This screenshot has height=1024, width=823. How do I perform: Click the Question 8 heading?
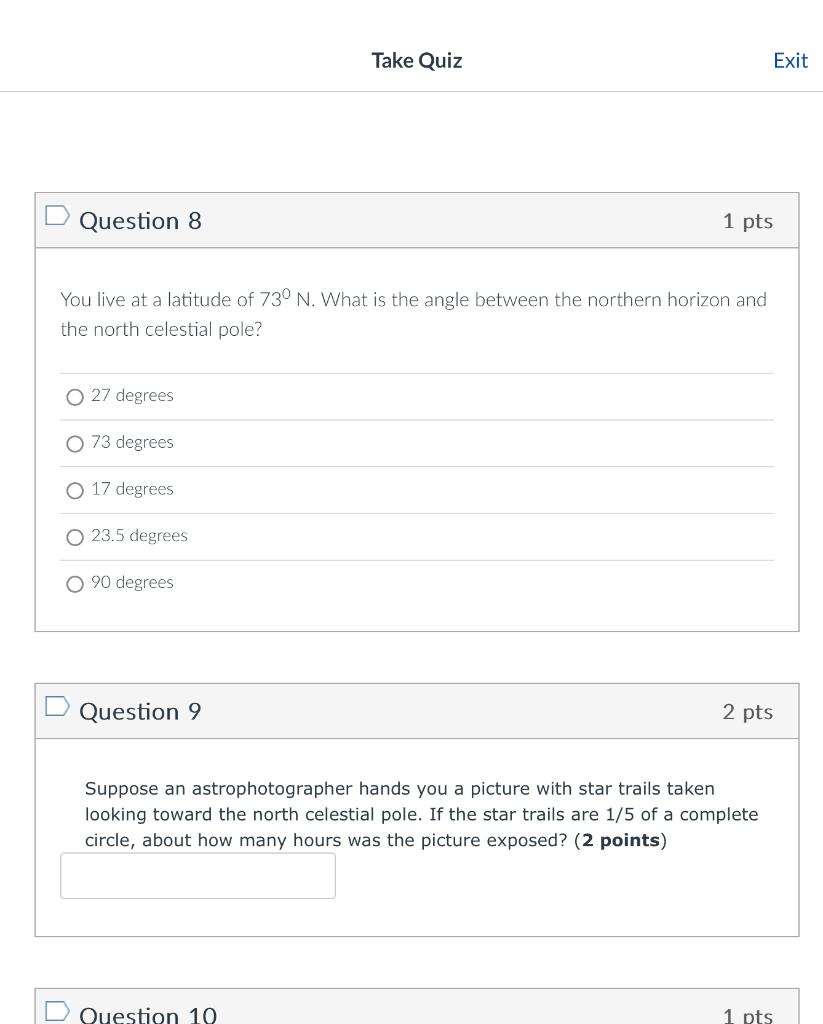click(140, 221)
